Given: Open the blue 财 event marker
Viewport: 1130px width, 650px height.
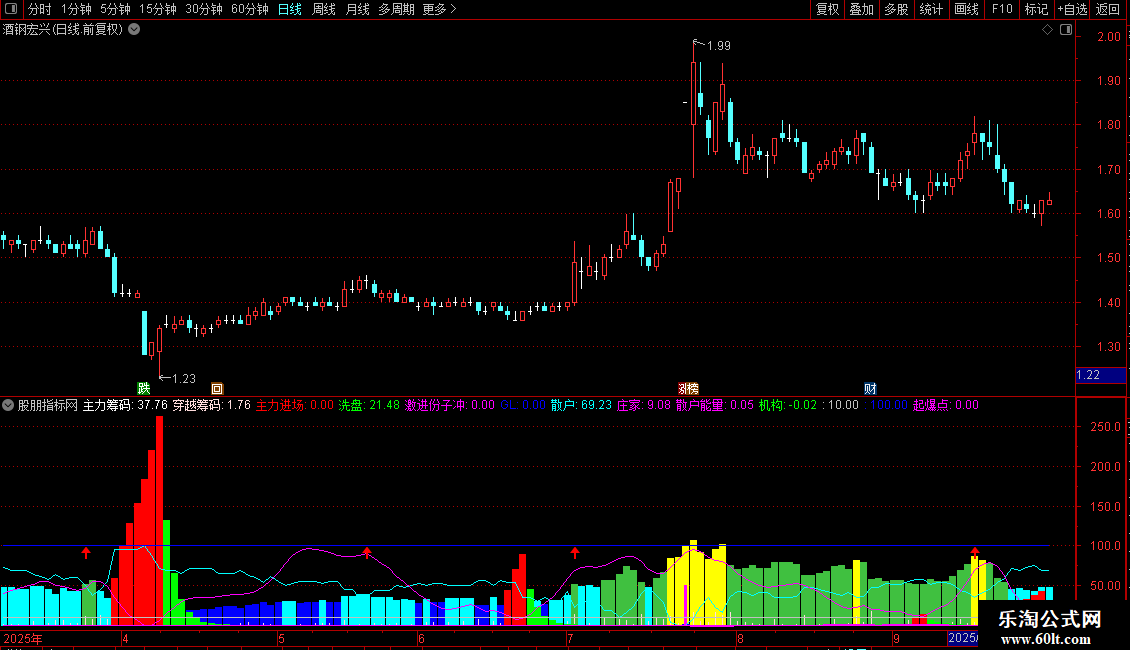Looking at the screenshot, I should (x=870, y=388).
